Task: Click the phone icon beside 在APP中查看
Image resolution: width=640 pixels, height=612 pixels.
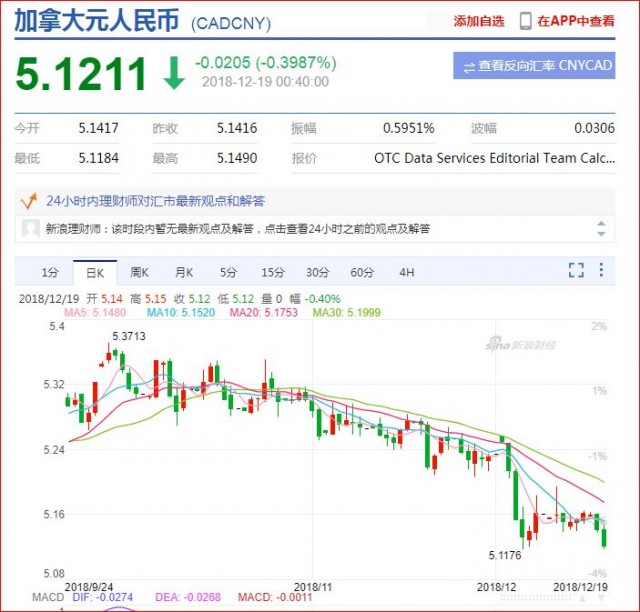Action: (526, 21)
